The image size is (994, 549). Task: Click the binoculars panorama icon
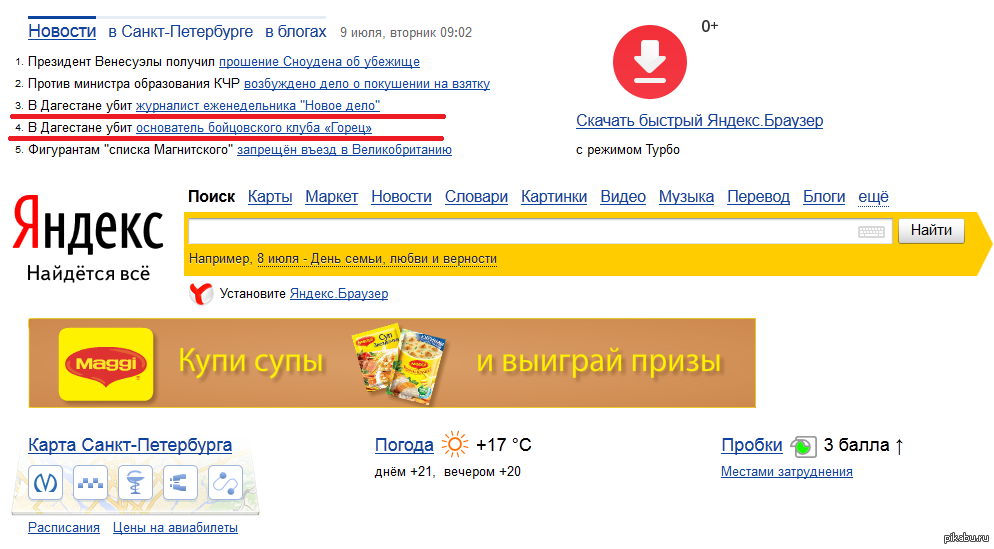point(180,484)
